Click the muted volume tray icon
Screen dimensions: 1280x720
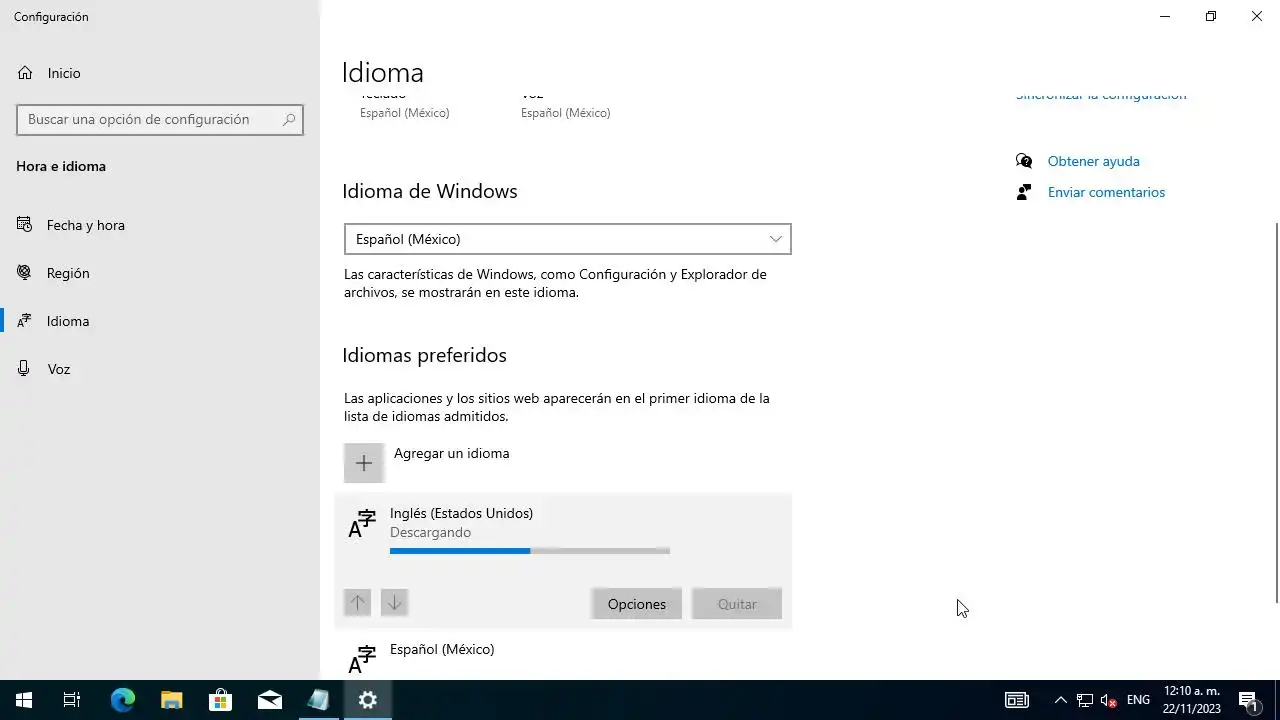pos(1109,700)
